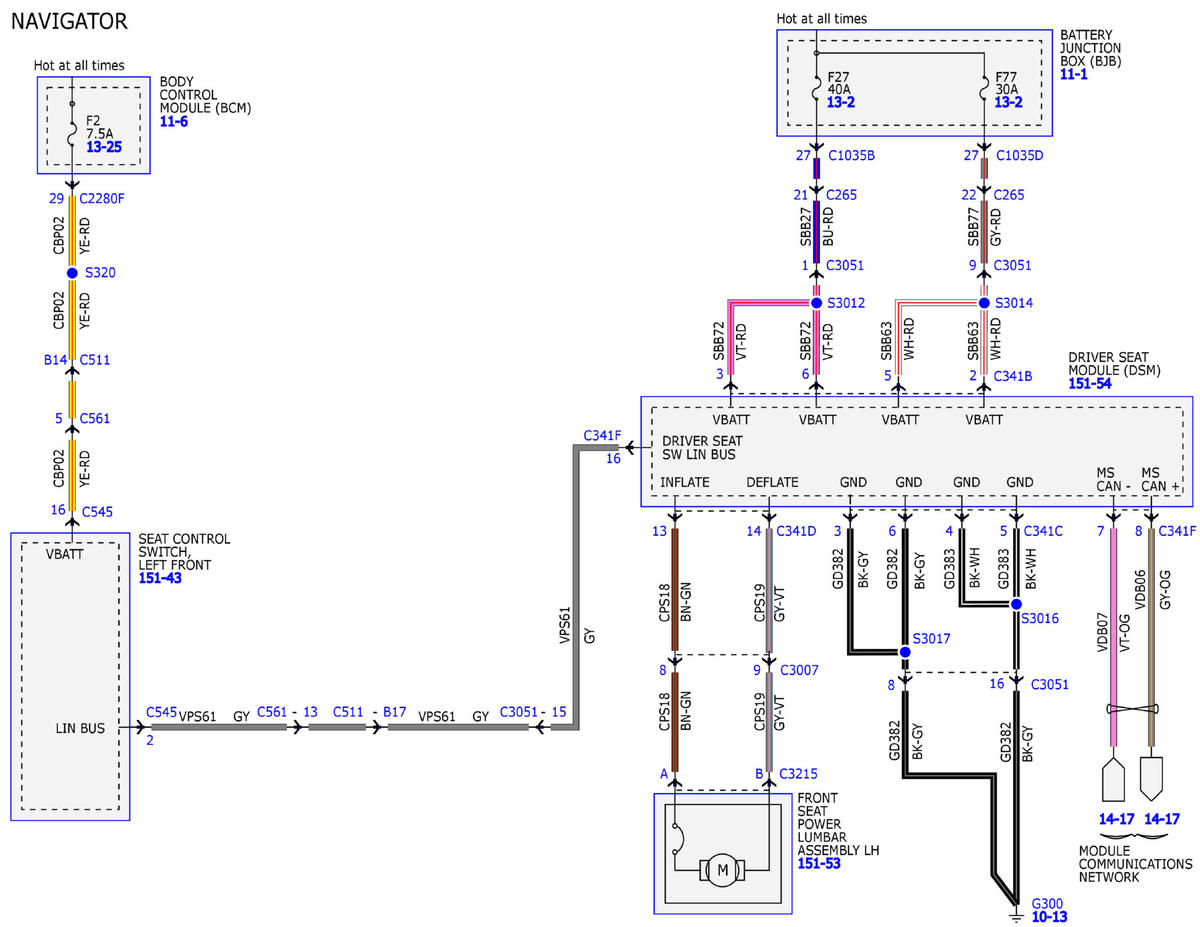
Task: Select the S3012 splice dot
Action: [x=816, y=302]
